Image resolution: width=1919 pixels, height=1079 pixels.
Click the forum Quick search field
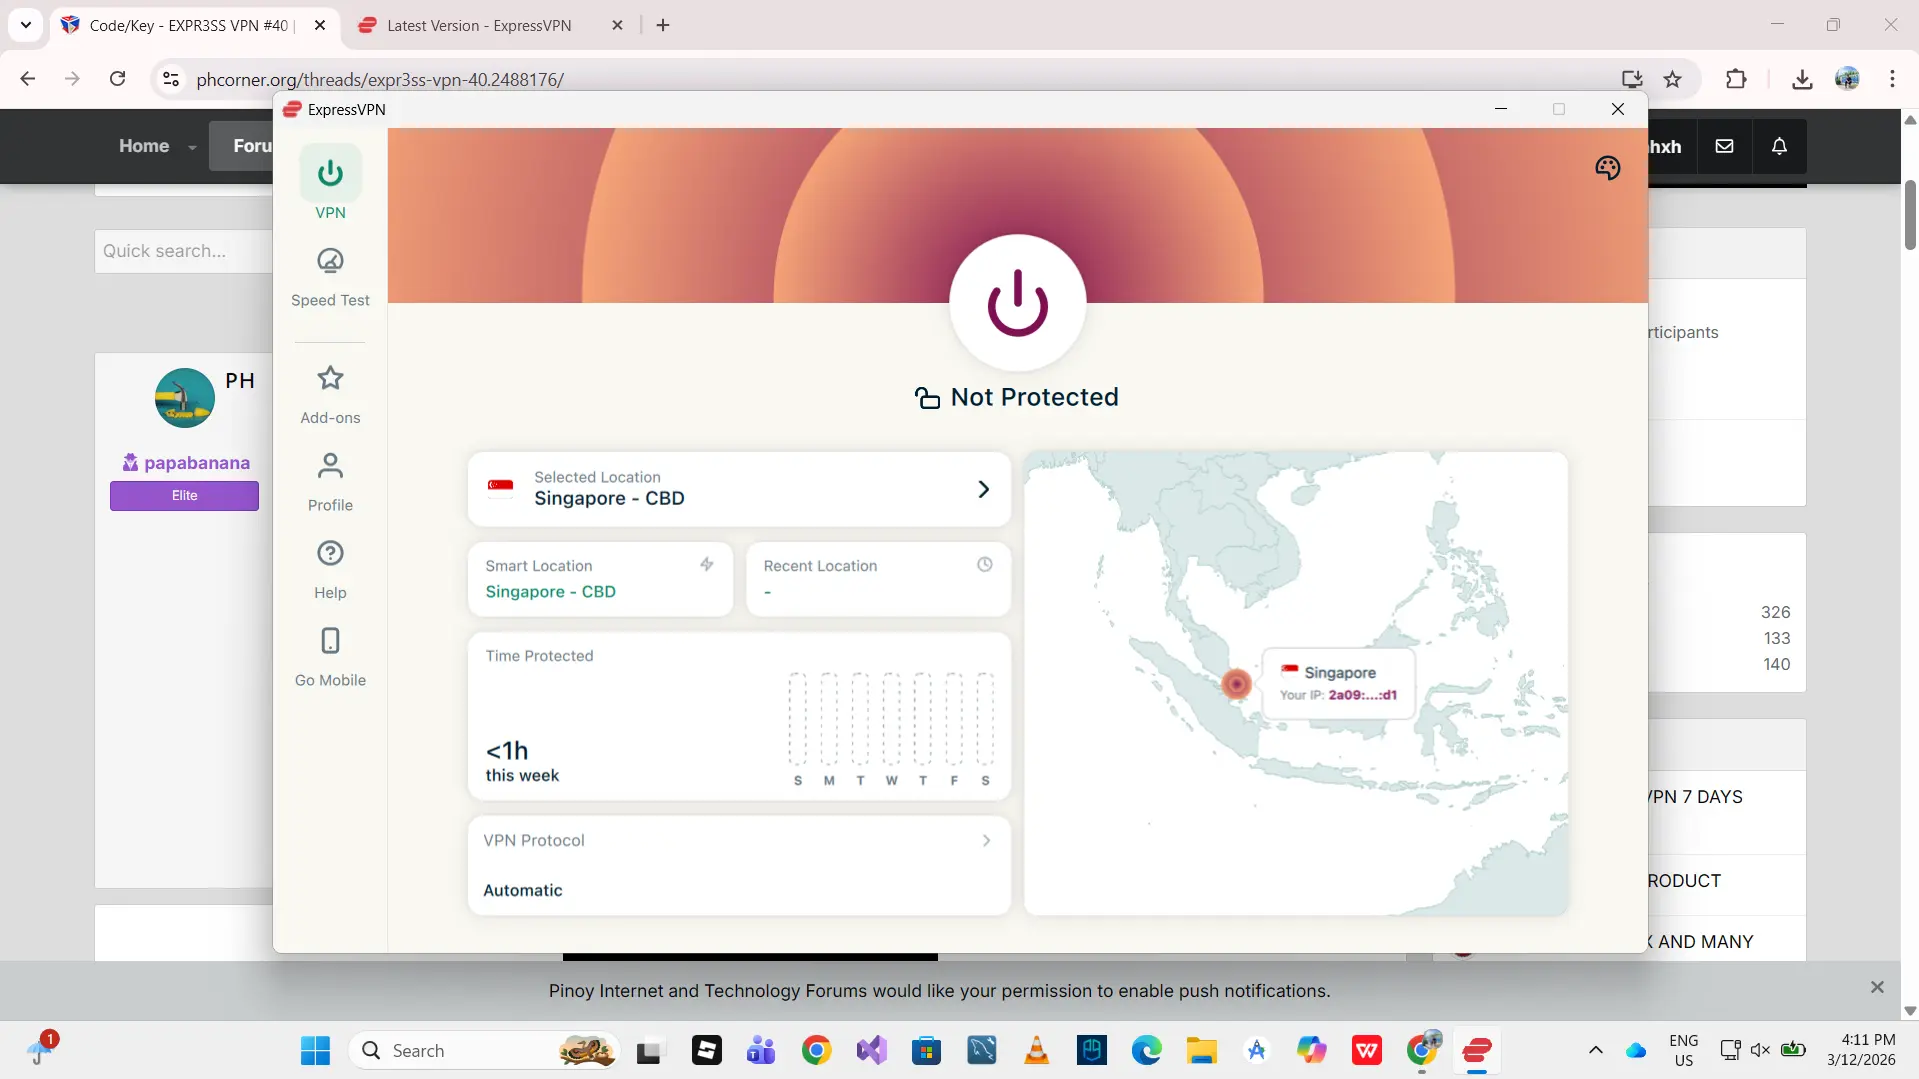click(x=184, y=251)
